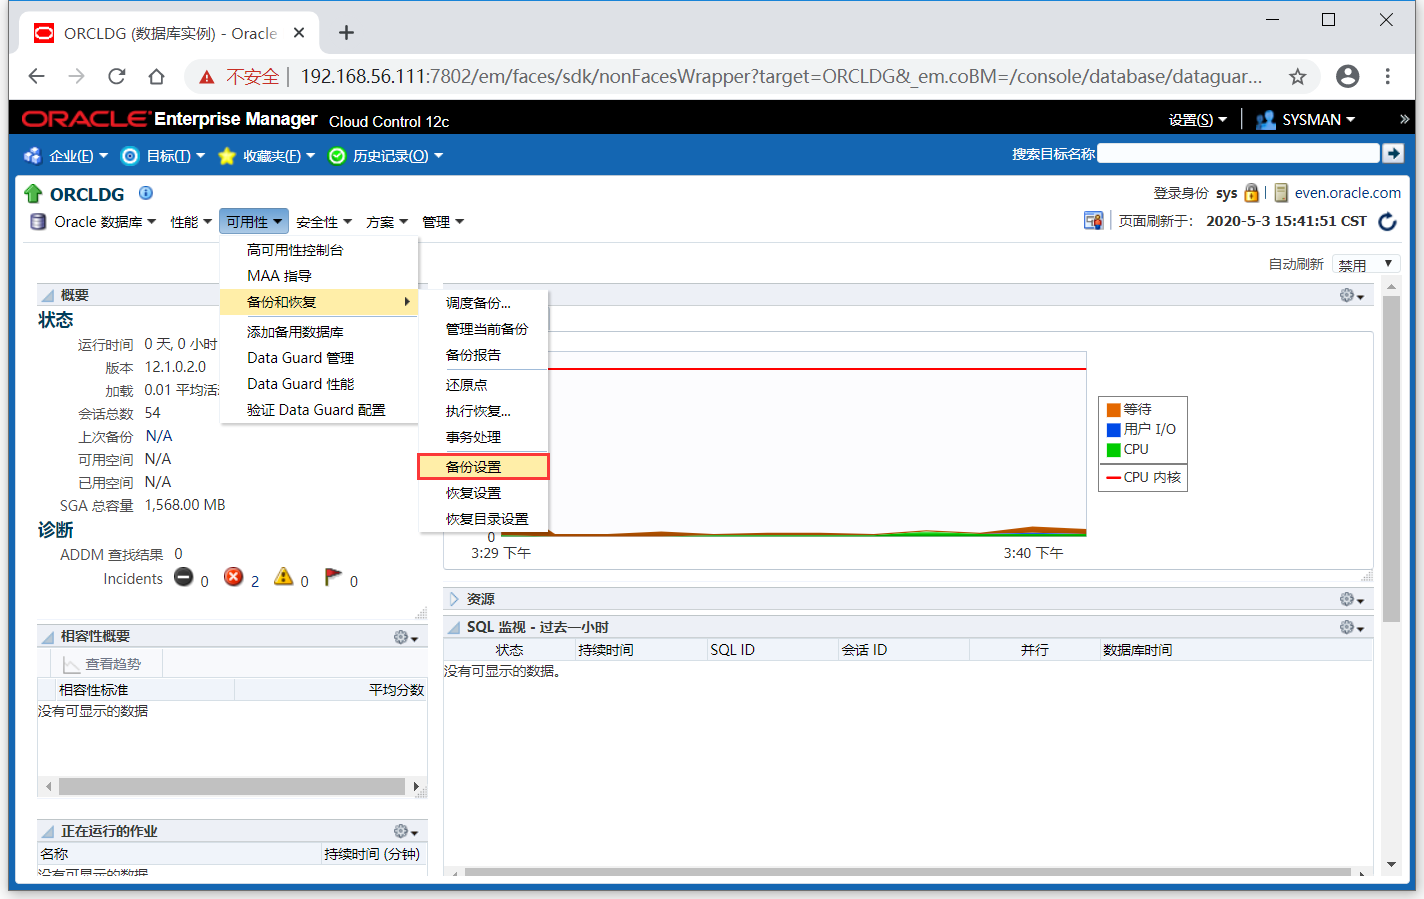The height and width of the screenshot is (899, 1424).
Task: Reload the page with browser refresh icon
Action: (117, 76)
